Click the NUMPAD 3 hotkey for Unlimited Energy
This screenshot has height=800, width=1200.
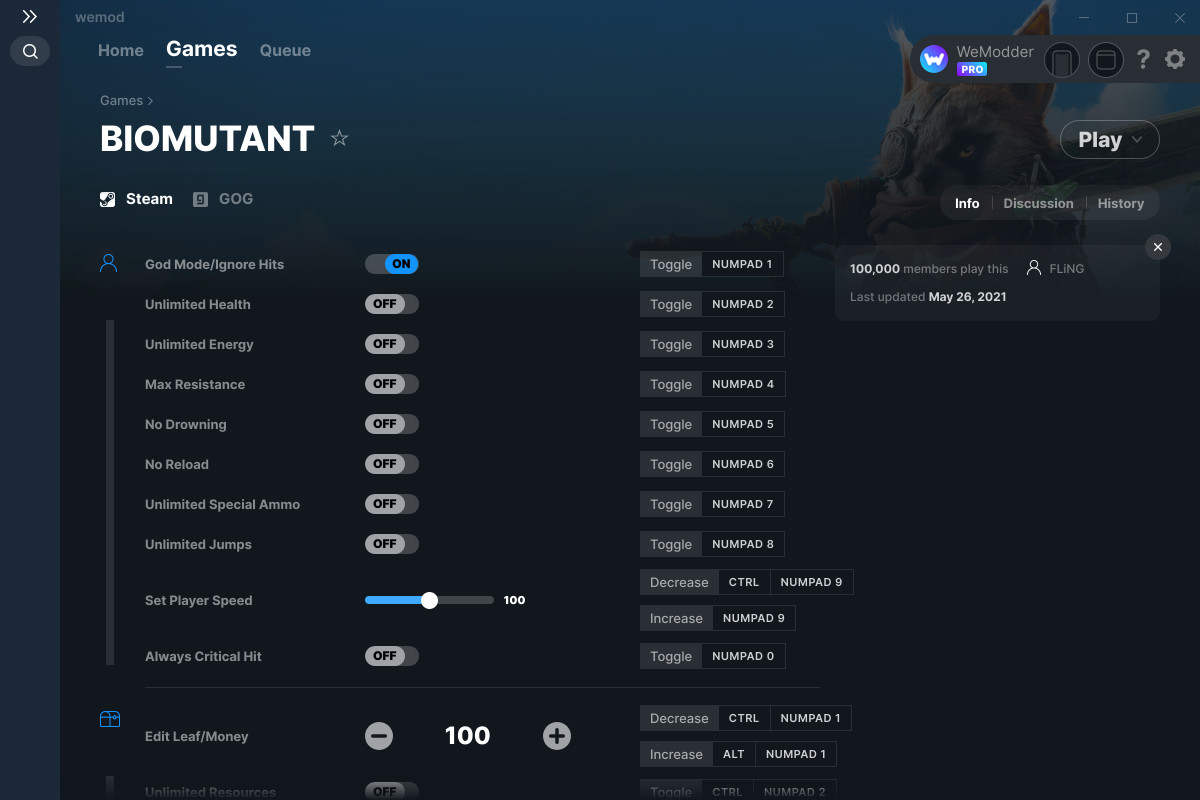pyautogui.click(x=743, y=344)
